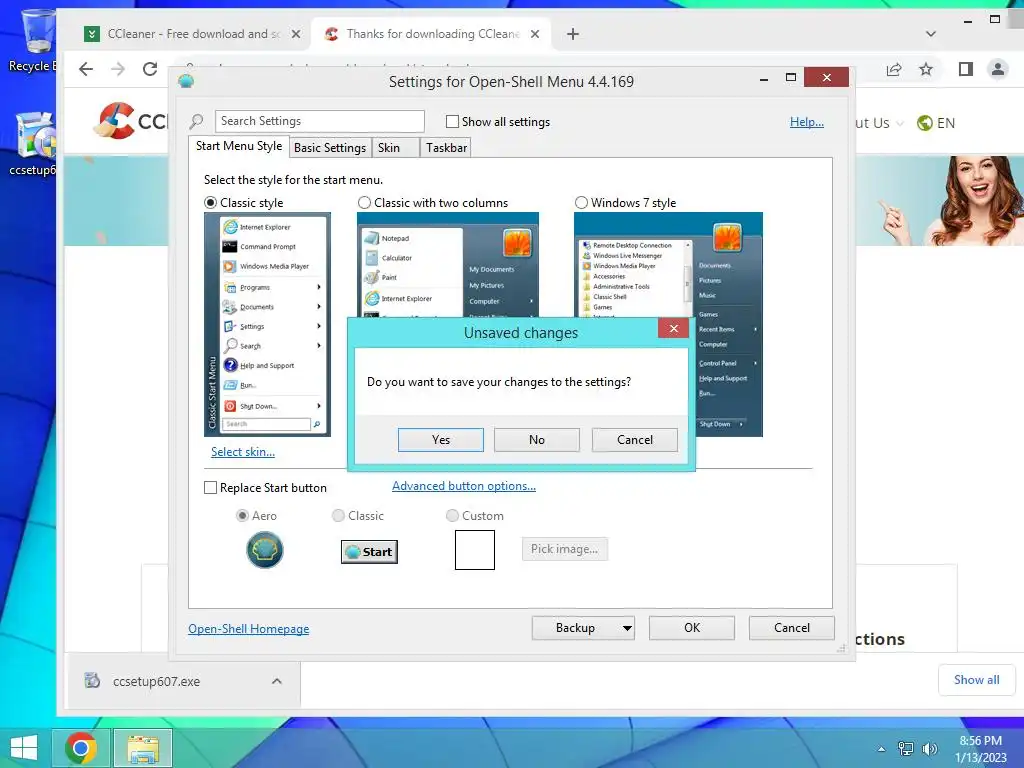Click the Pick image button

564,549
